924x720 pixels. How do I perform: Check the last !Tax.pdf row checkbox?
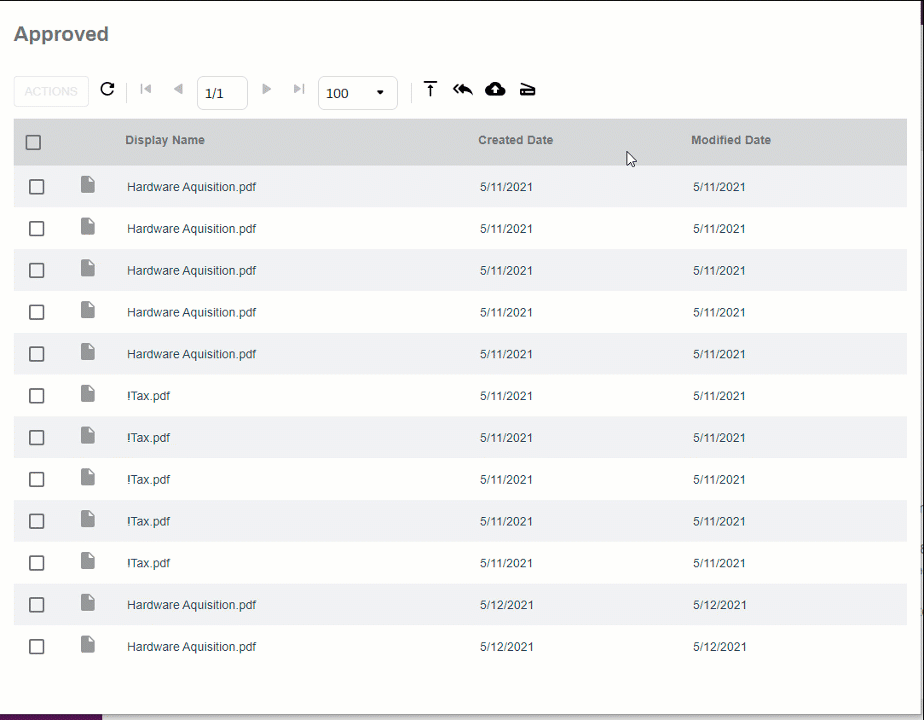(x=37, y=563)
